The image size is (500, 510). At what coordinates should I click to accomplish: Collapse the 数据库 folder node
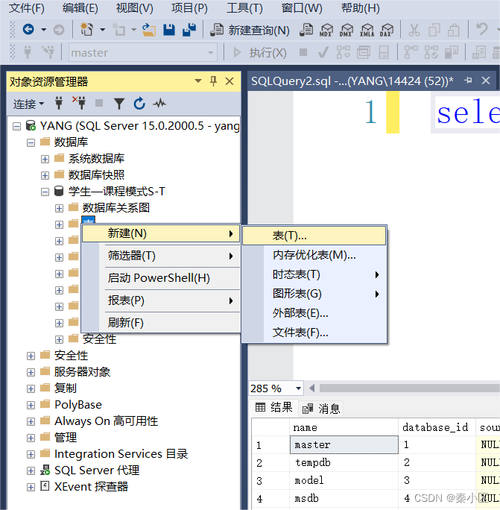click(x=31, y=143)
